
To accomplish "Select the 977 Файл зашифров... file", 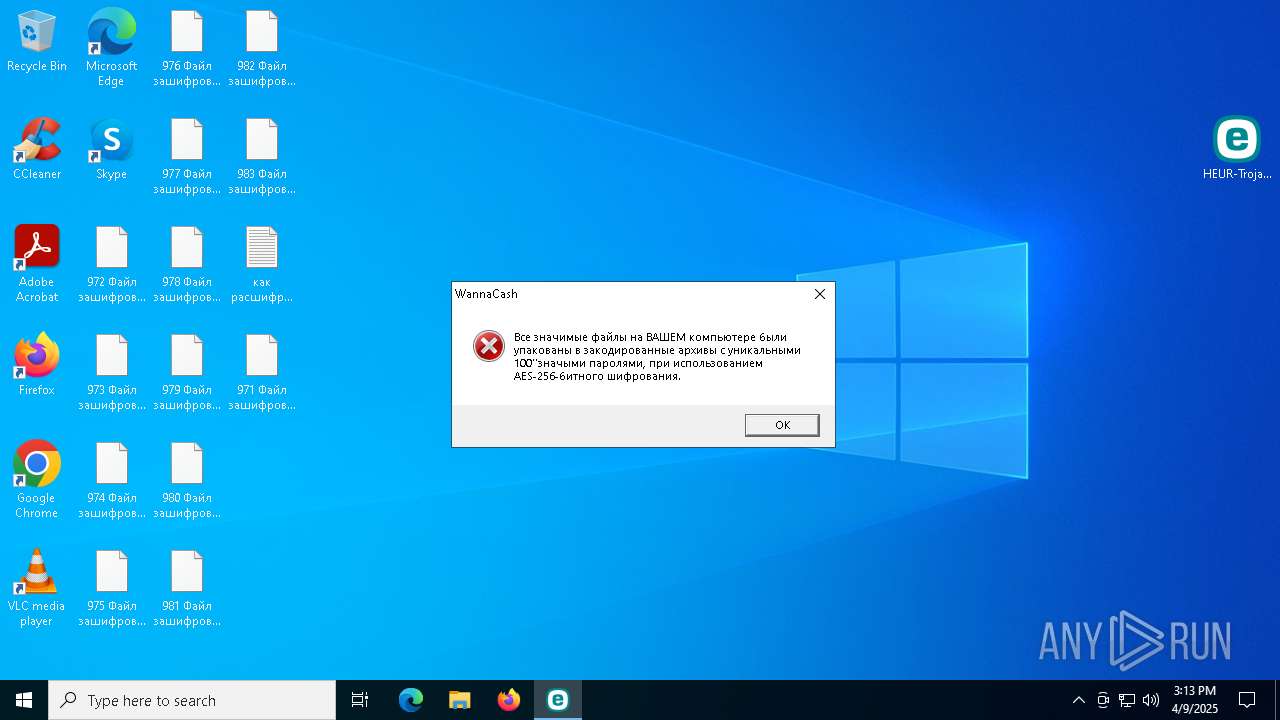I will [x=187, y=156].
